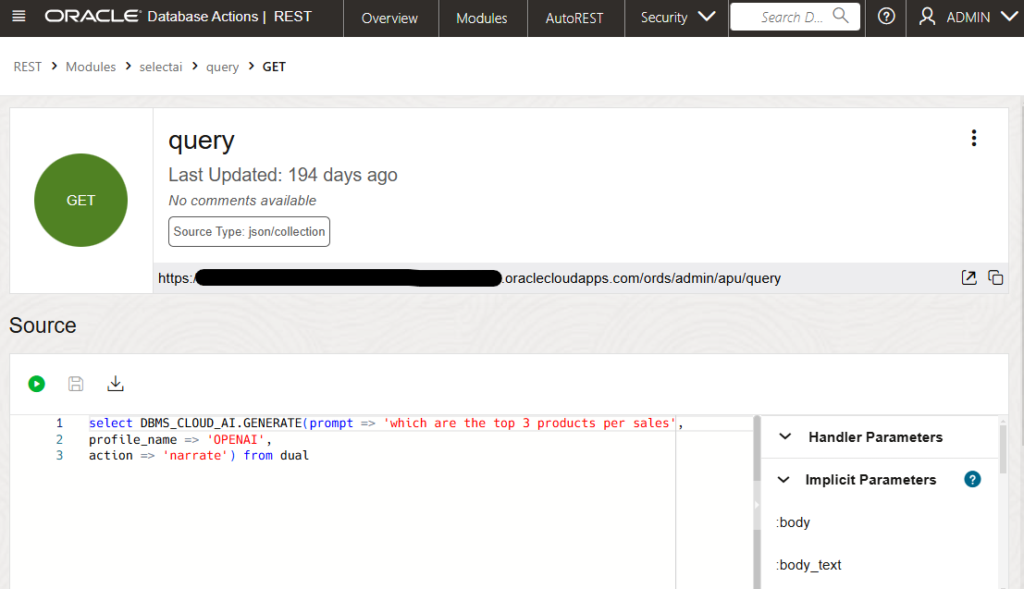Open the handler URL in new tab

[x=968, y=278]
